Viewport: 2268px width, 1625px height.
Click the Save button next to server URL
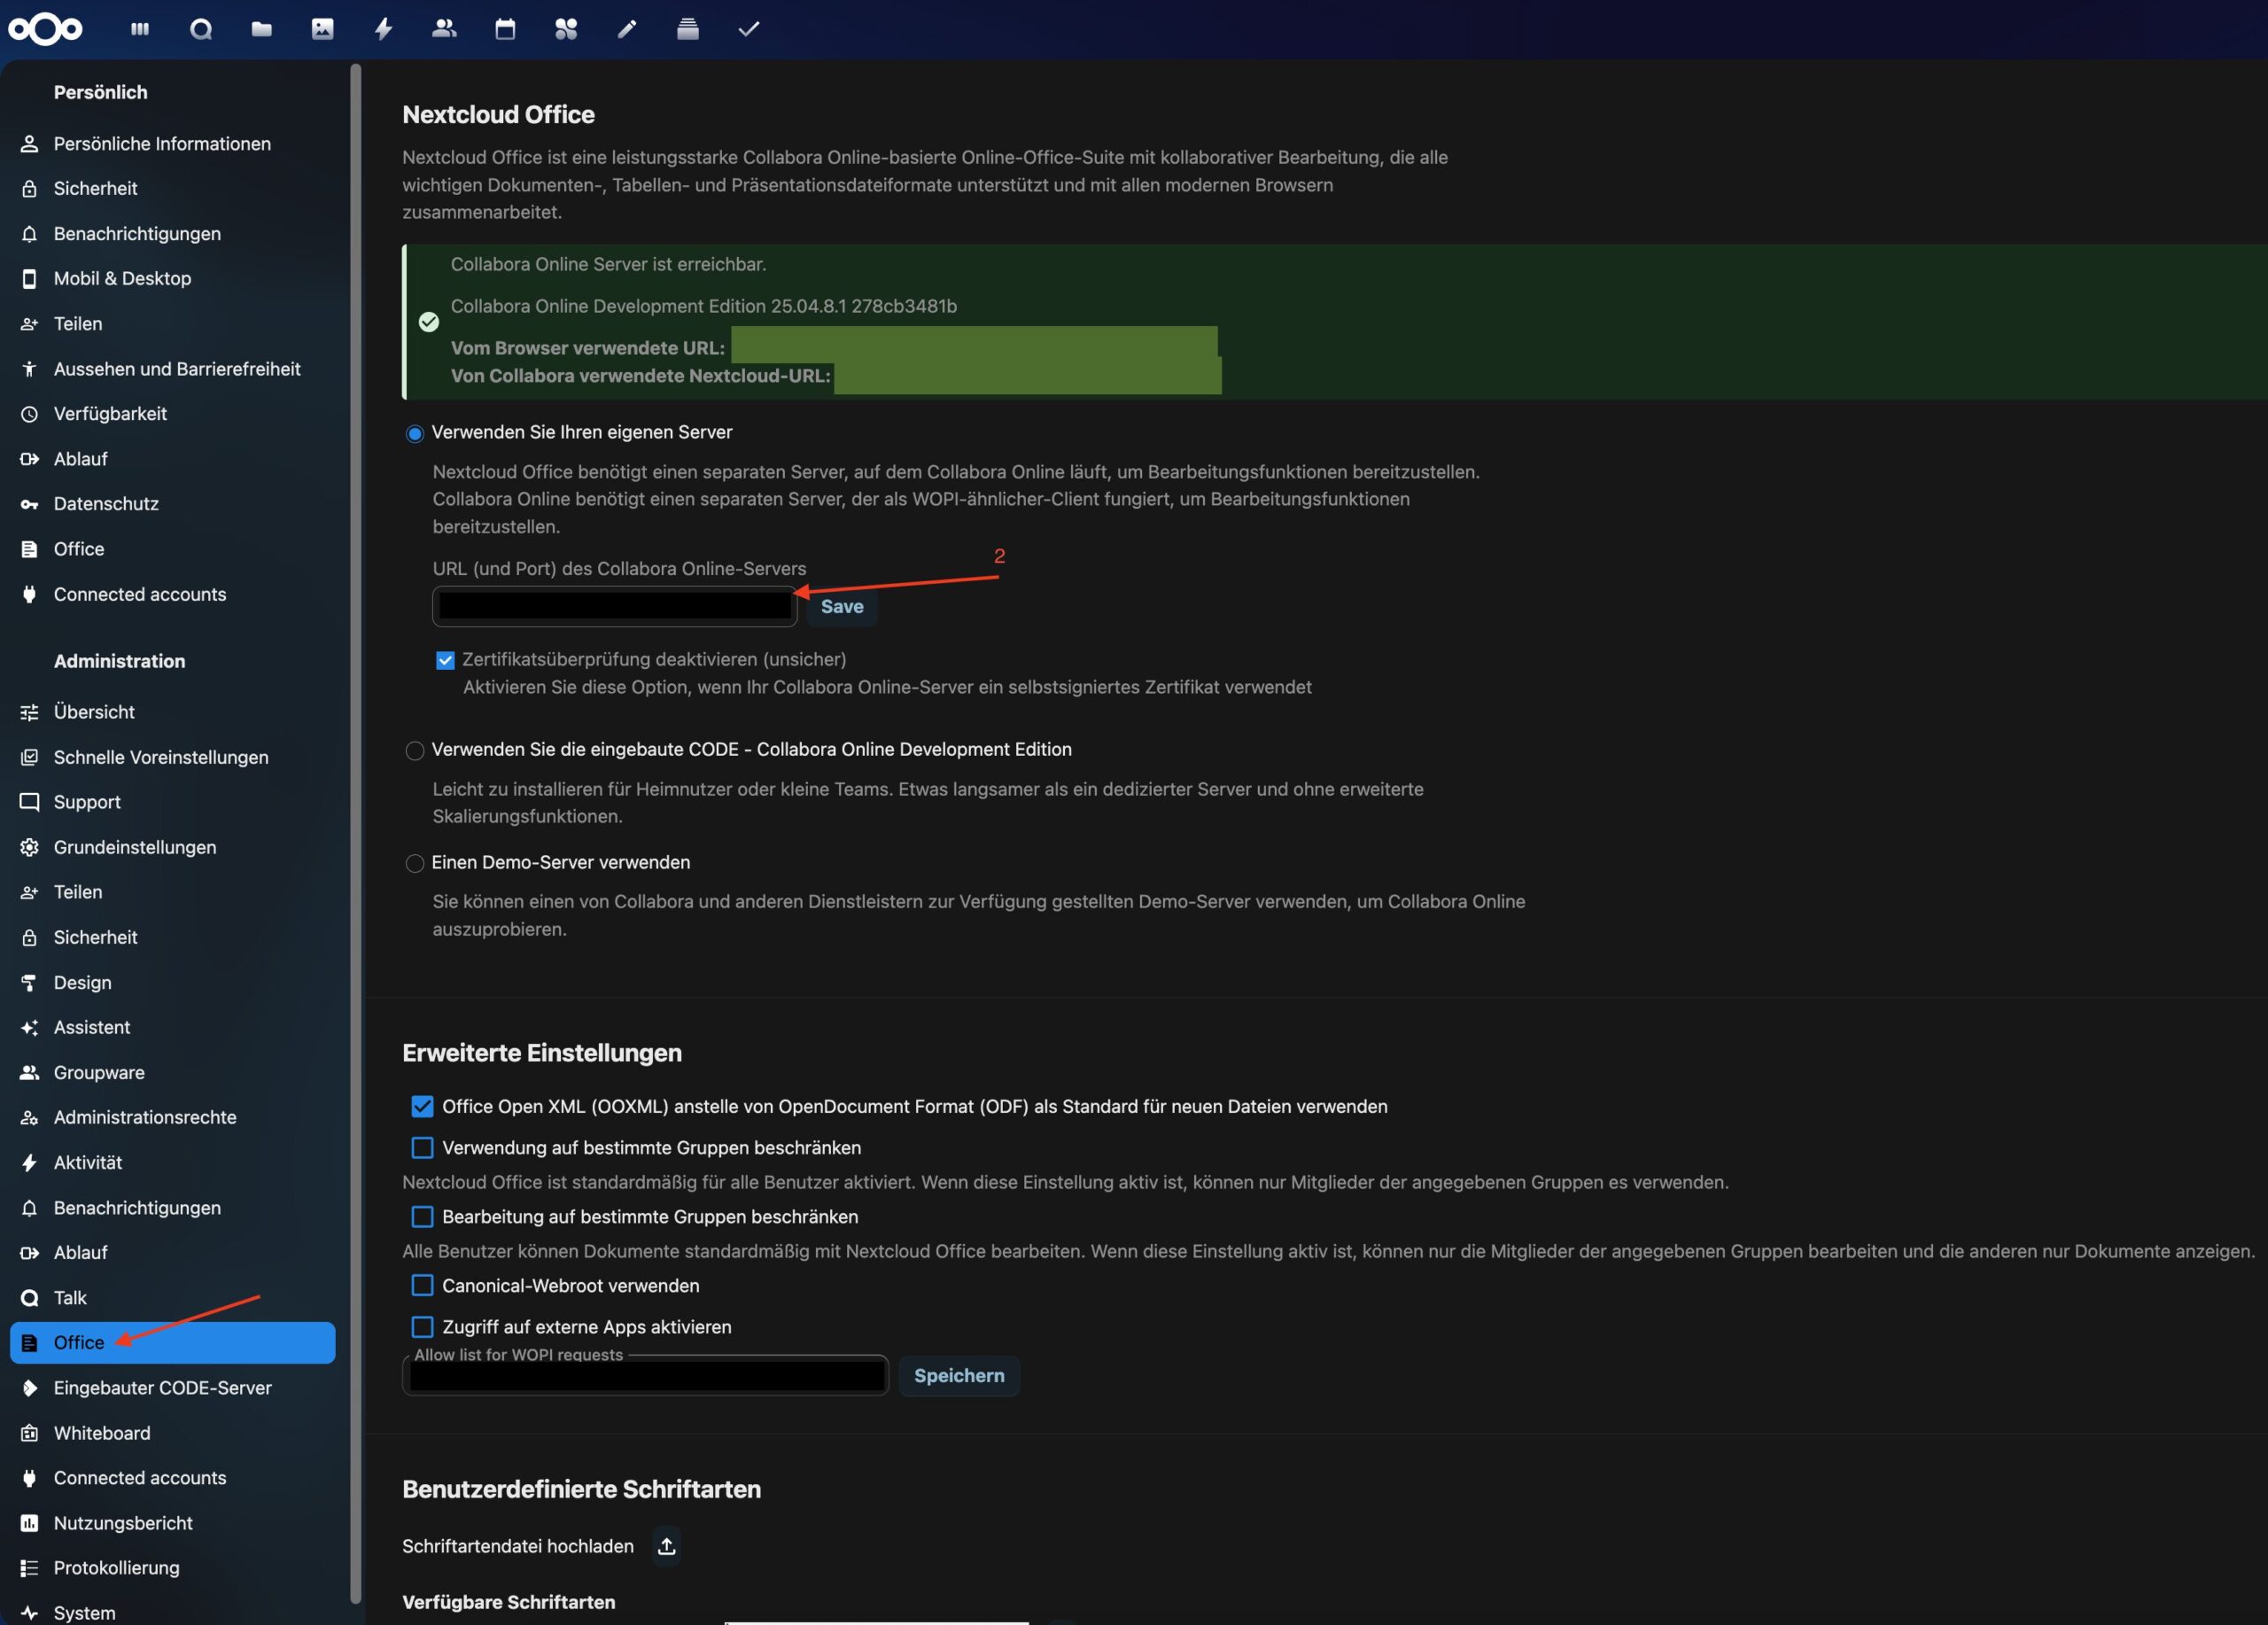(x=840, y=606)
